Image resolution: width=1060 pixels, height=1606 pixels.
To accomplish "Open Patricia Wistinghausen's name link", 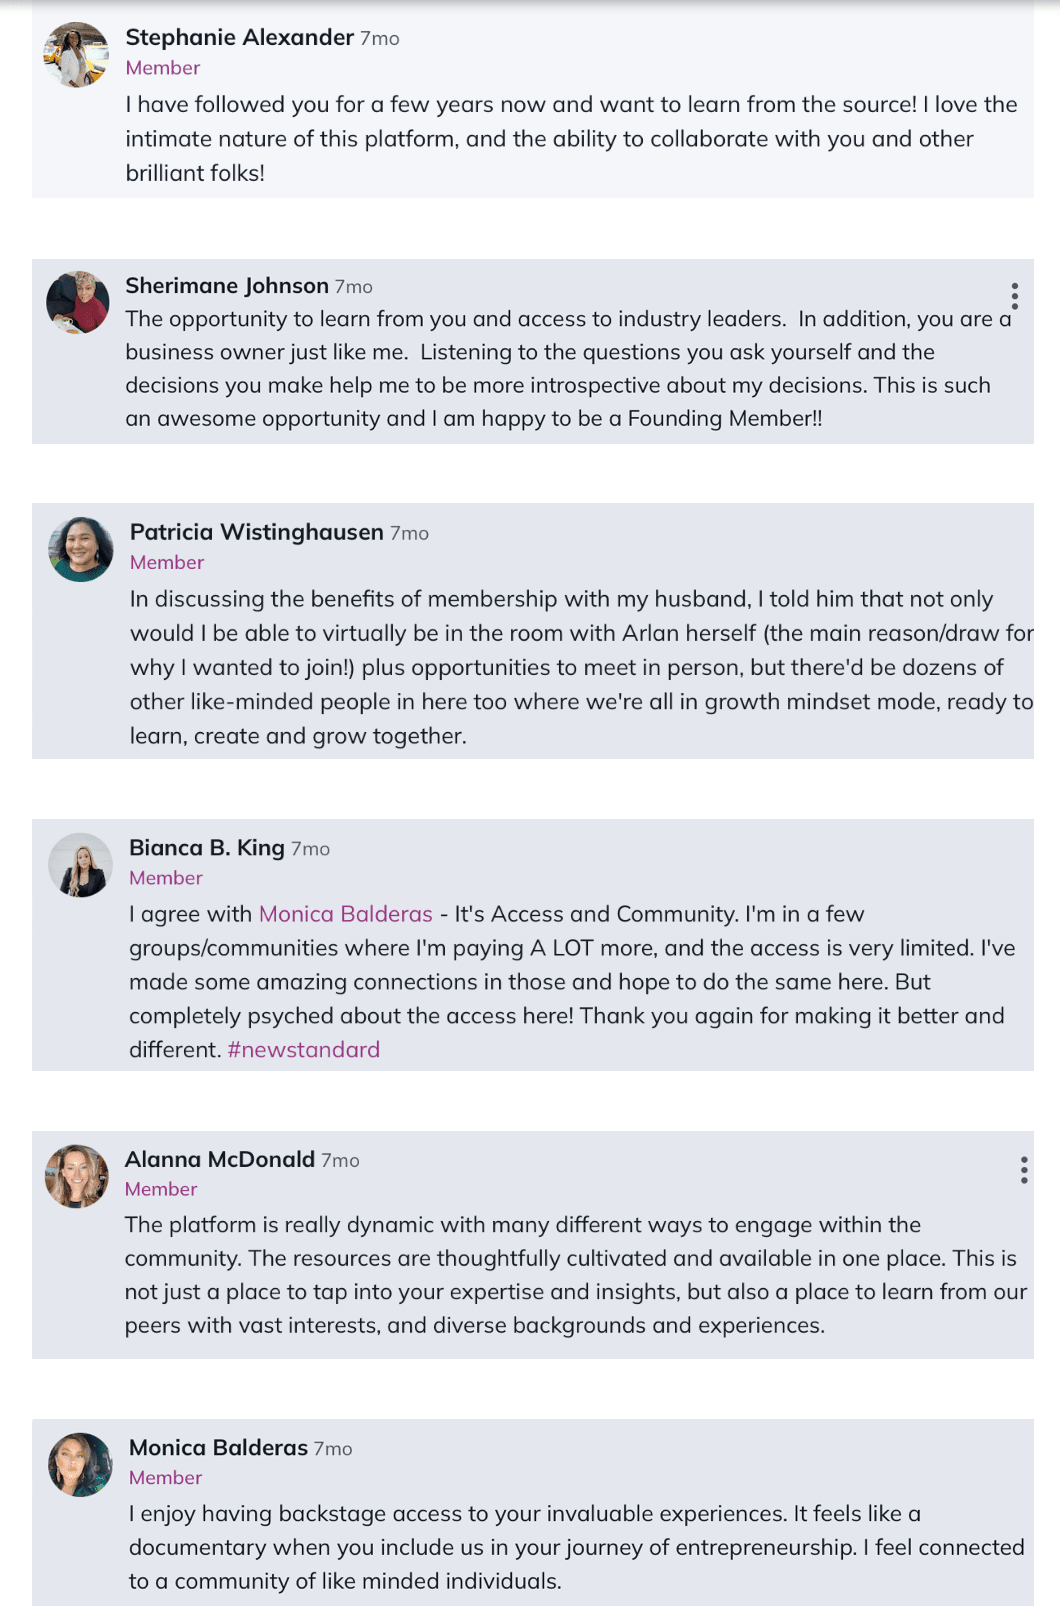I will 257,532.
